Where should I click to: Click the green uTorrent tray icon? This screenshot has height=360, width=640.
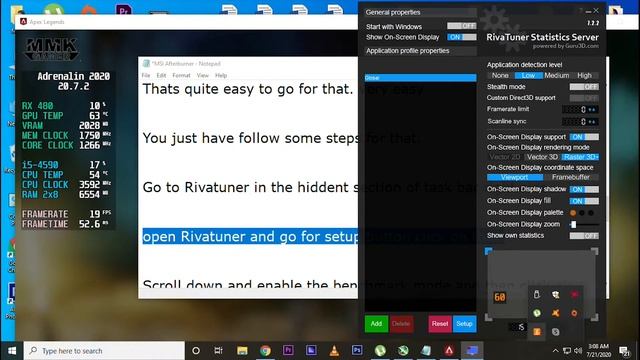click(x=537, y=313)
